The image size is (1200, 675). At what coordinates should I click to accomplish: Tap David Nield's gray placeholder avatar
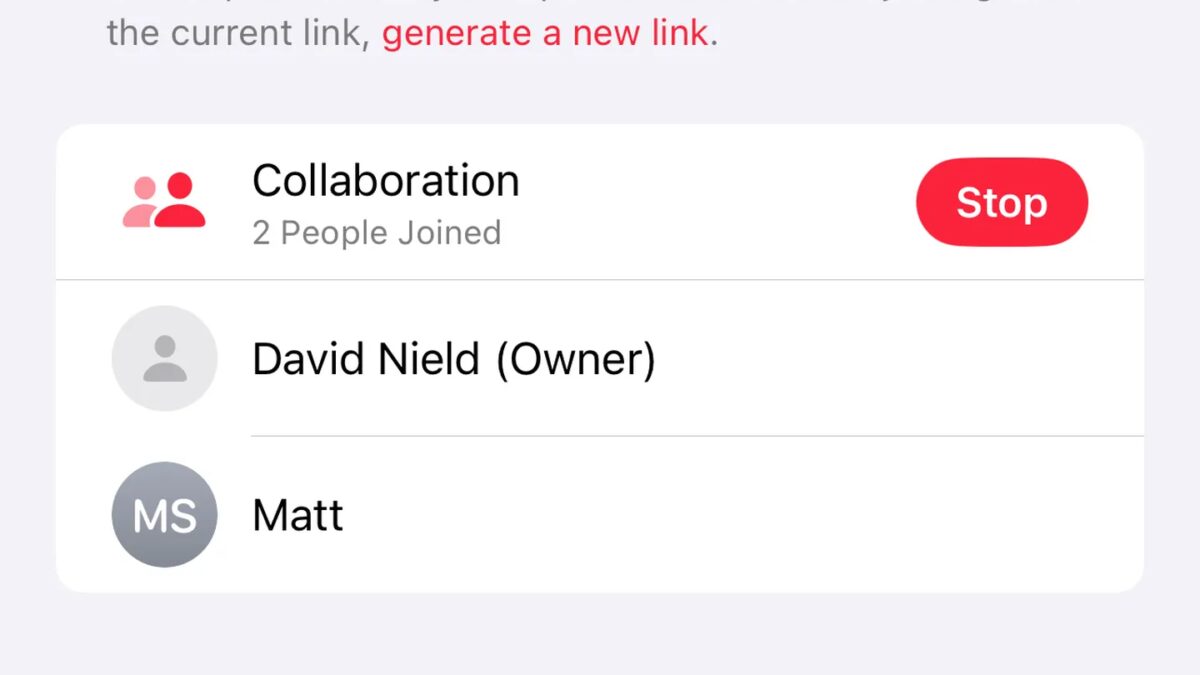coord(165,358)
